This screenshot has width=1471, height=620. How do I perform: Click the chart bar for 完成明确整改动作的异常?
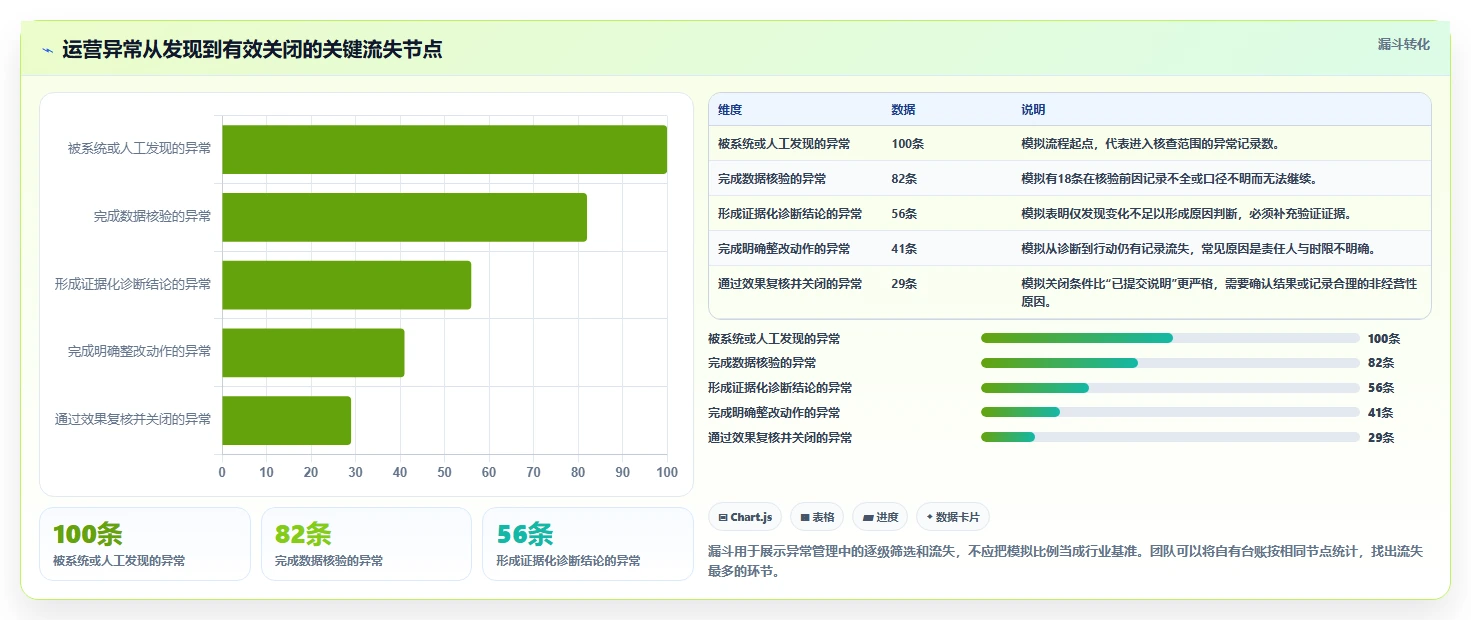(313, 352)
